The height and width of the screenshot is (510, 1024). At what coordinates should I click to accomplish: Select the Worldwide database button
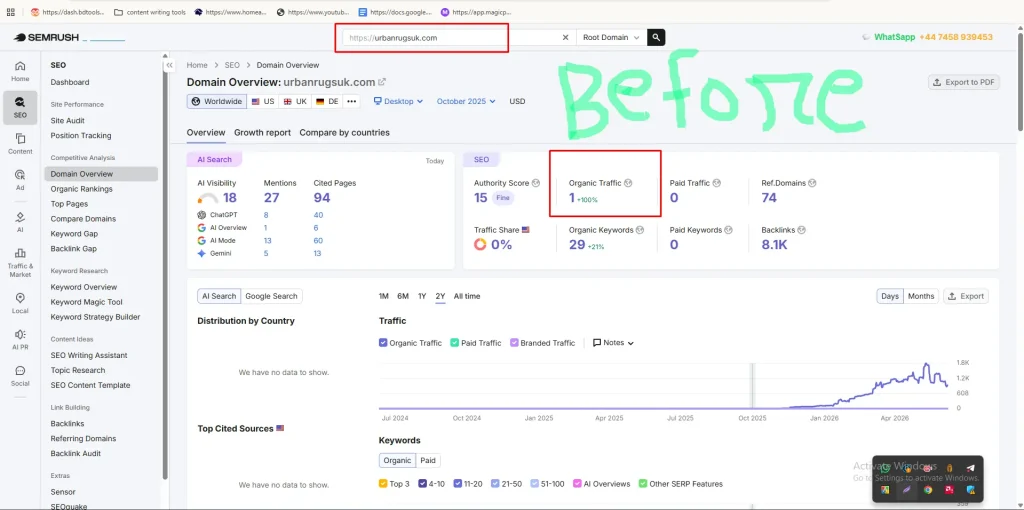pyautogui.click(x=217, y=101)
